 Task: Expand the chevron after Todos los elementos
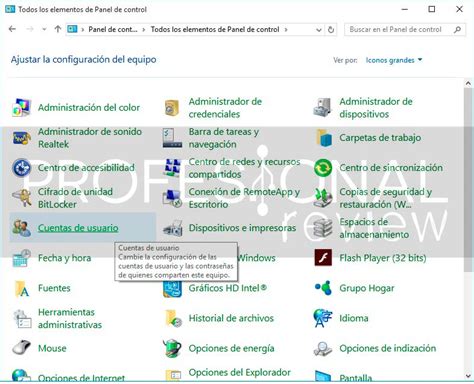(286, 30)
